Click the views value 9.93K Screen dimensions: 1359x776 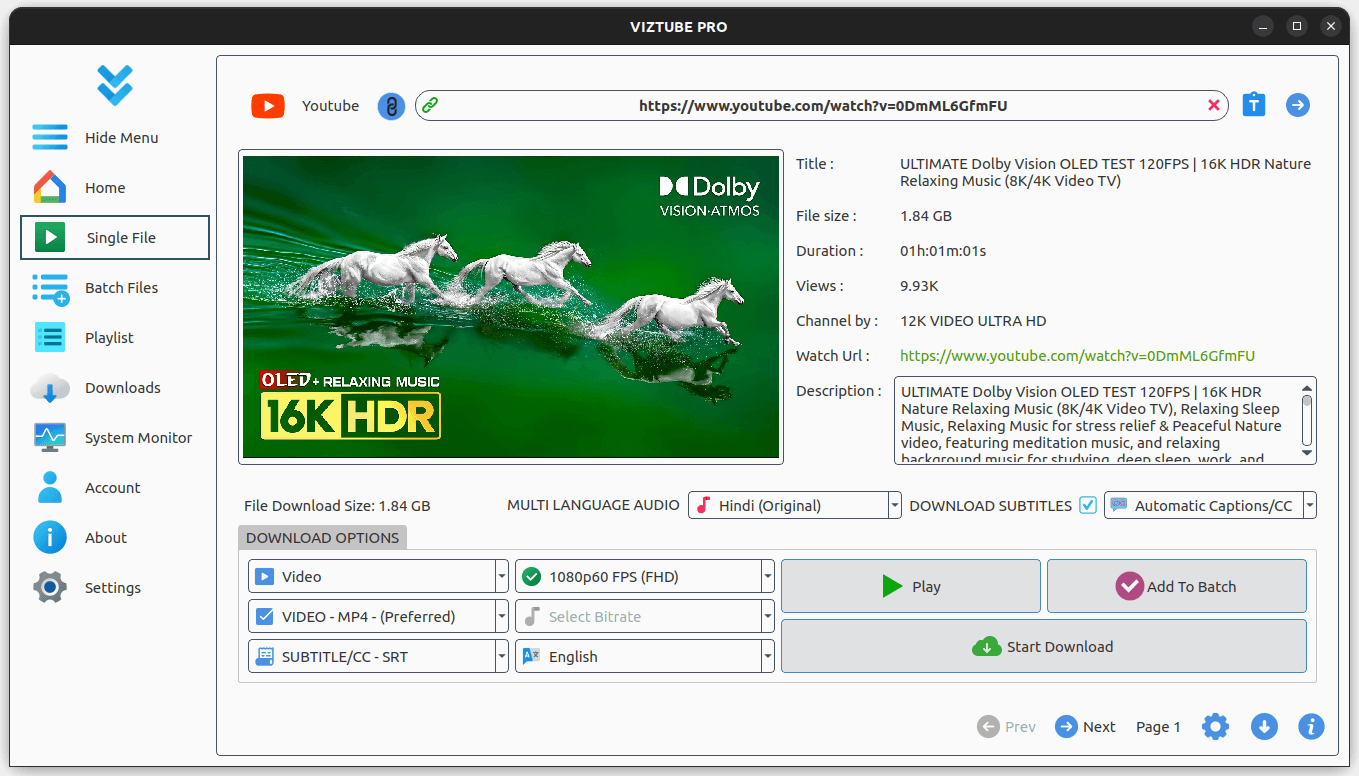[919, 286]
